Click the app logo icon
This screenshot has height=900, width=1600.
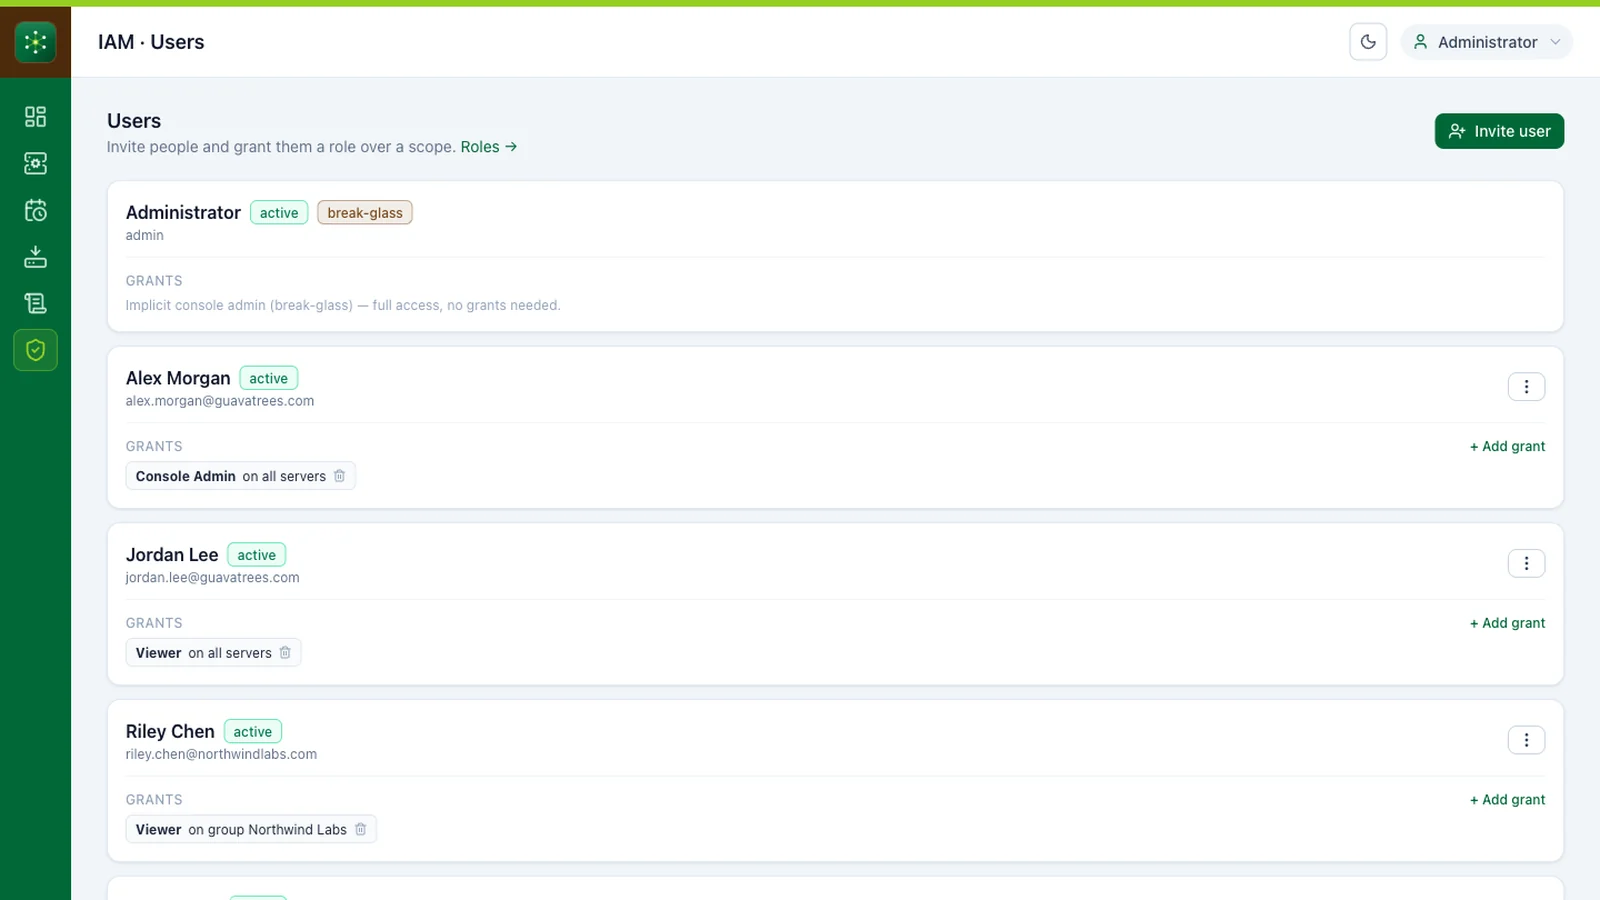35,42
